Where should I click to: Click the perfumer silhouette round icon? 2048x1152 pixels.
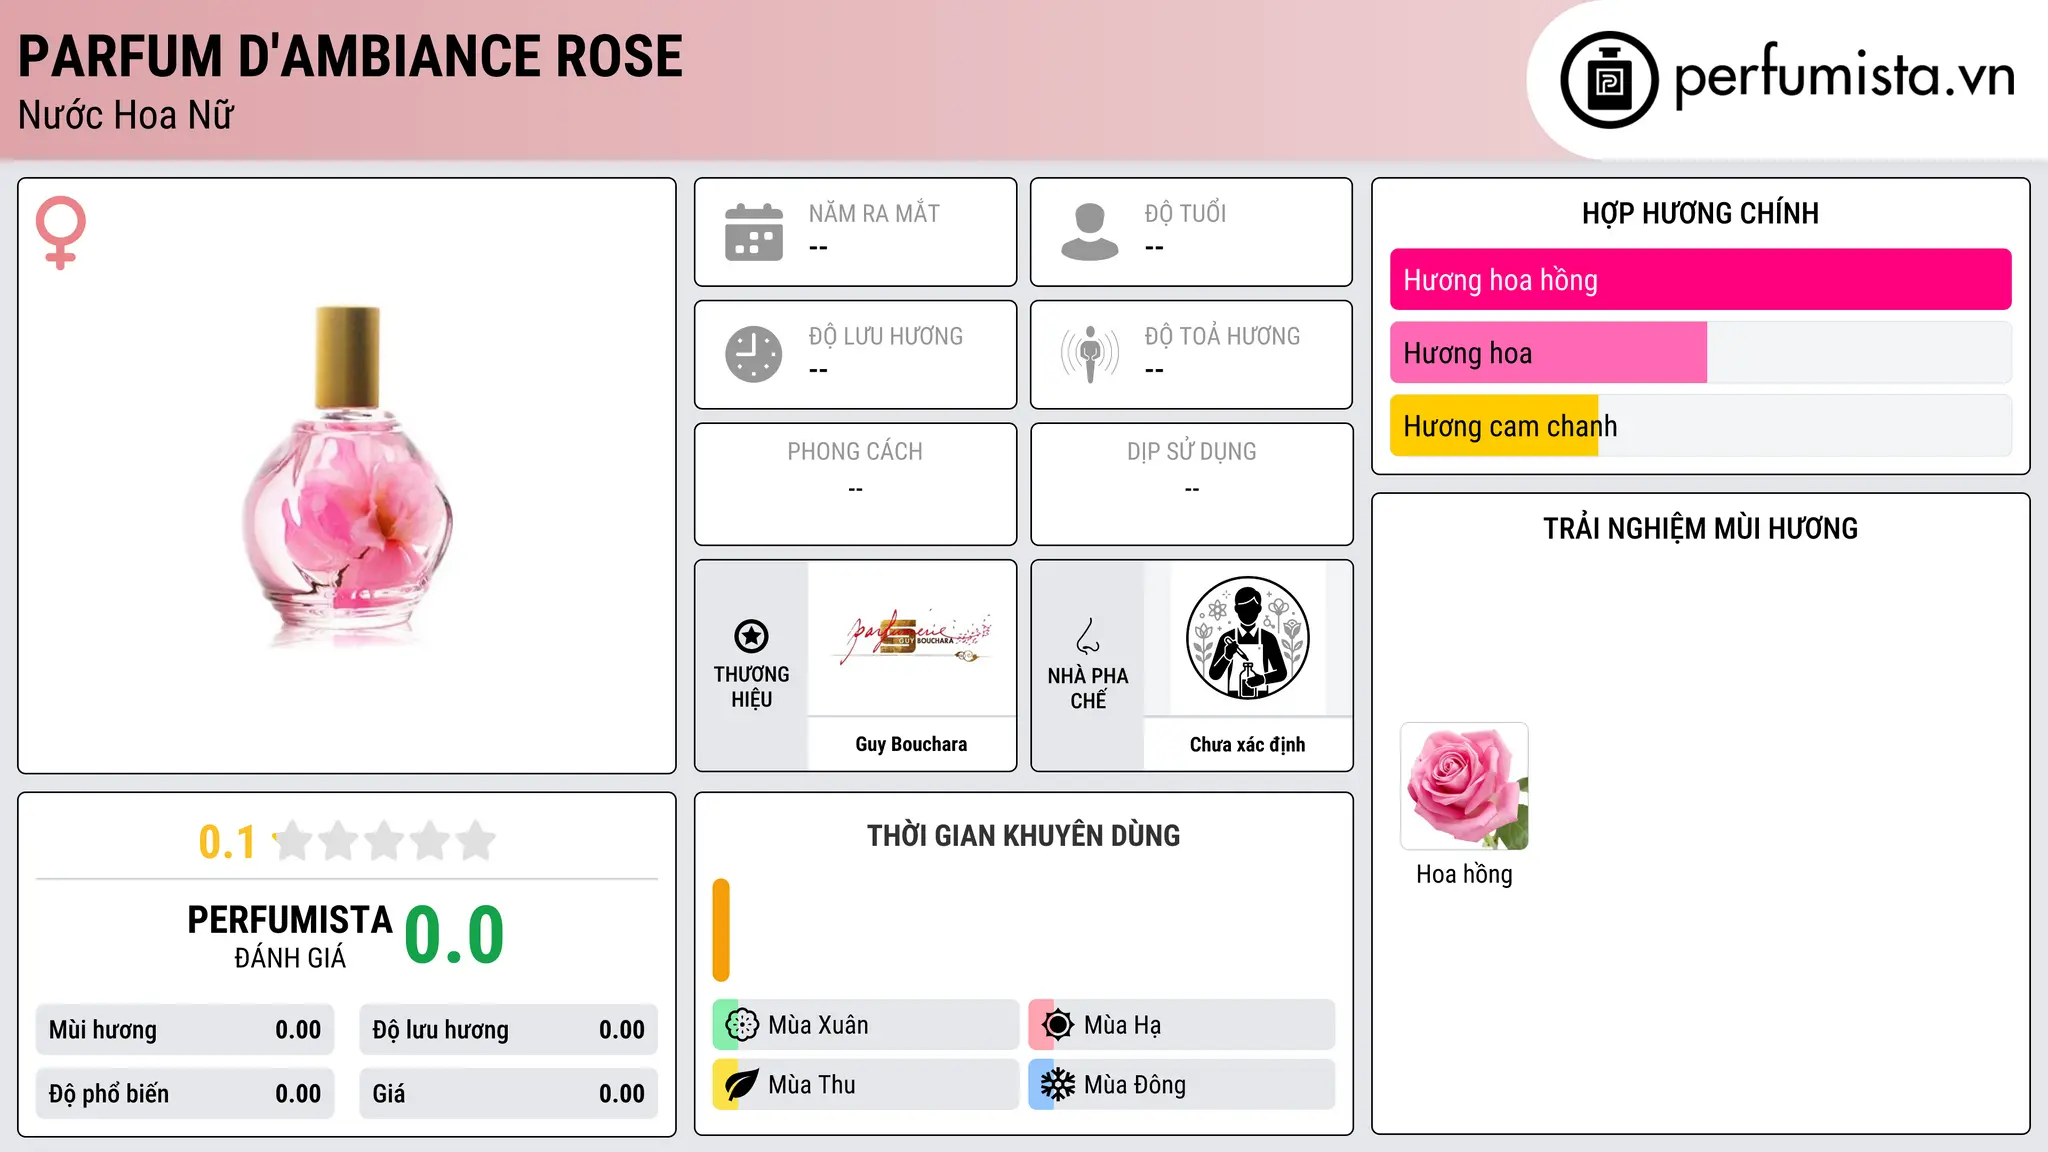pos(1247,638)
